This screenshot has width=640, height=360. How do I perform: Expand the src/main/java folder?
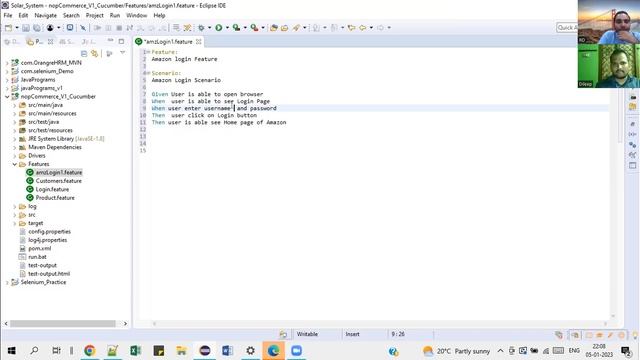15,105
